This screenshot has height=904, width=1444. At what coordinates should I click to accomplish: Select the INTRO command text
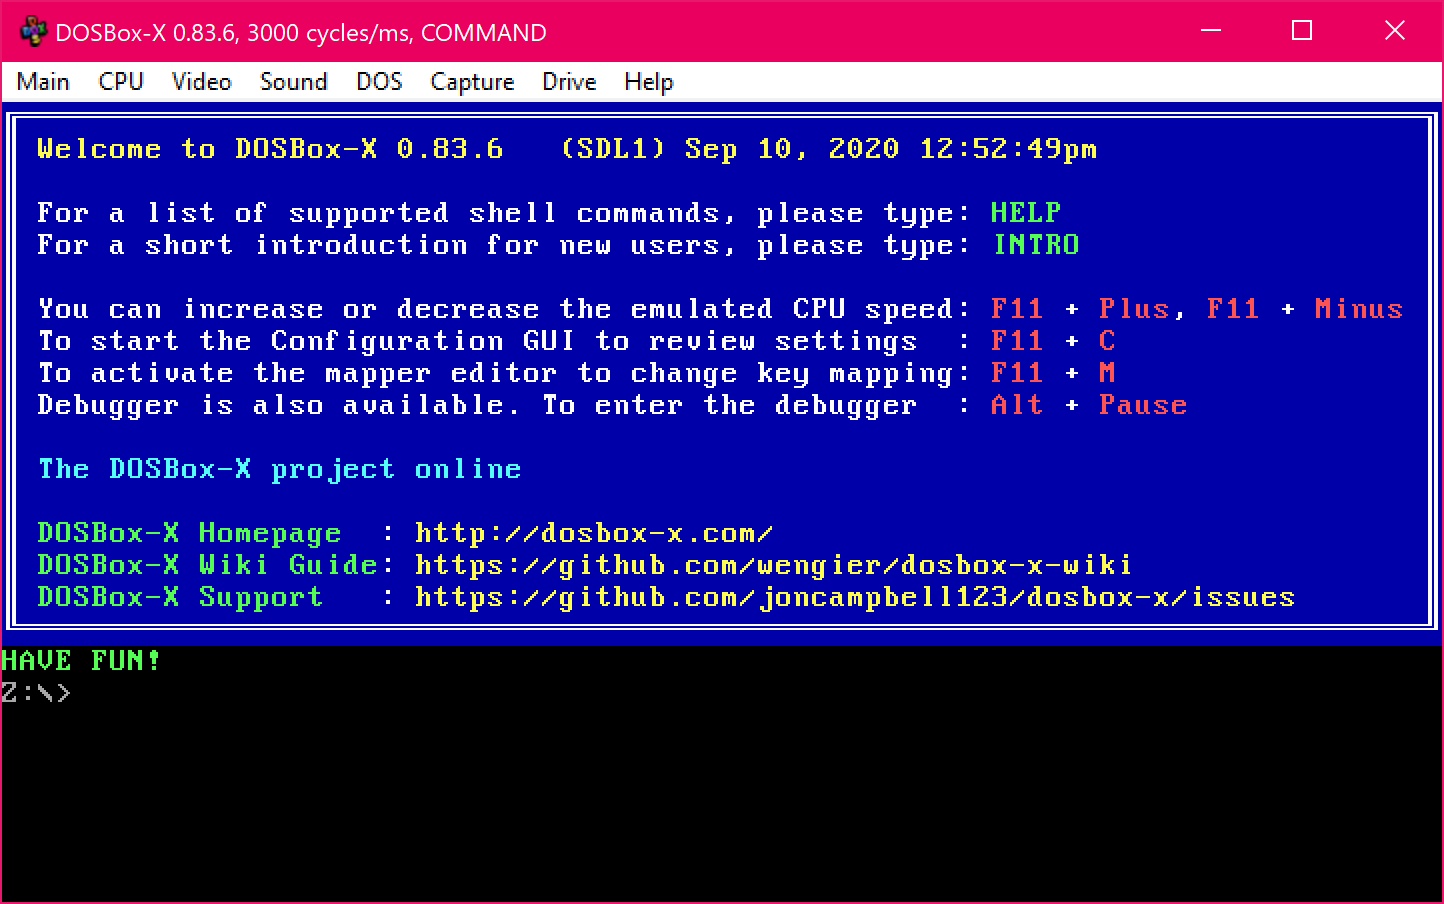point(1037,245)
